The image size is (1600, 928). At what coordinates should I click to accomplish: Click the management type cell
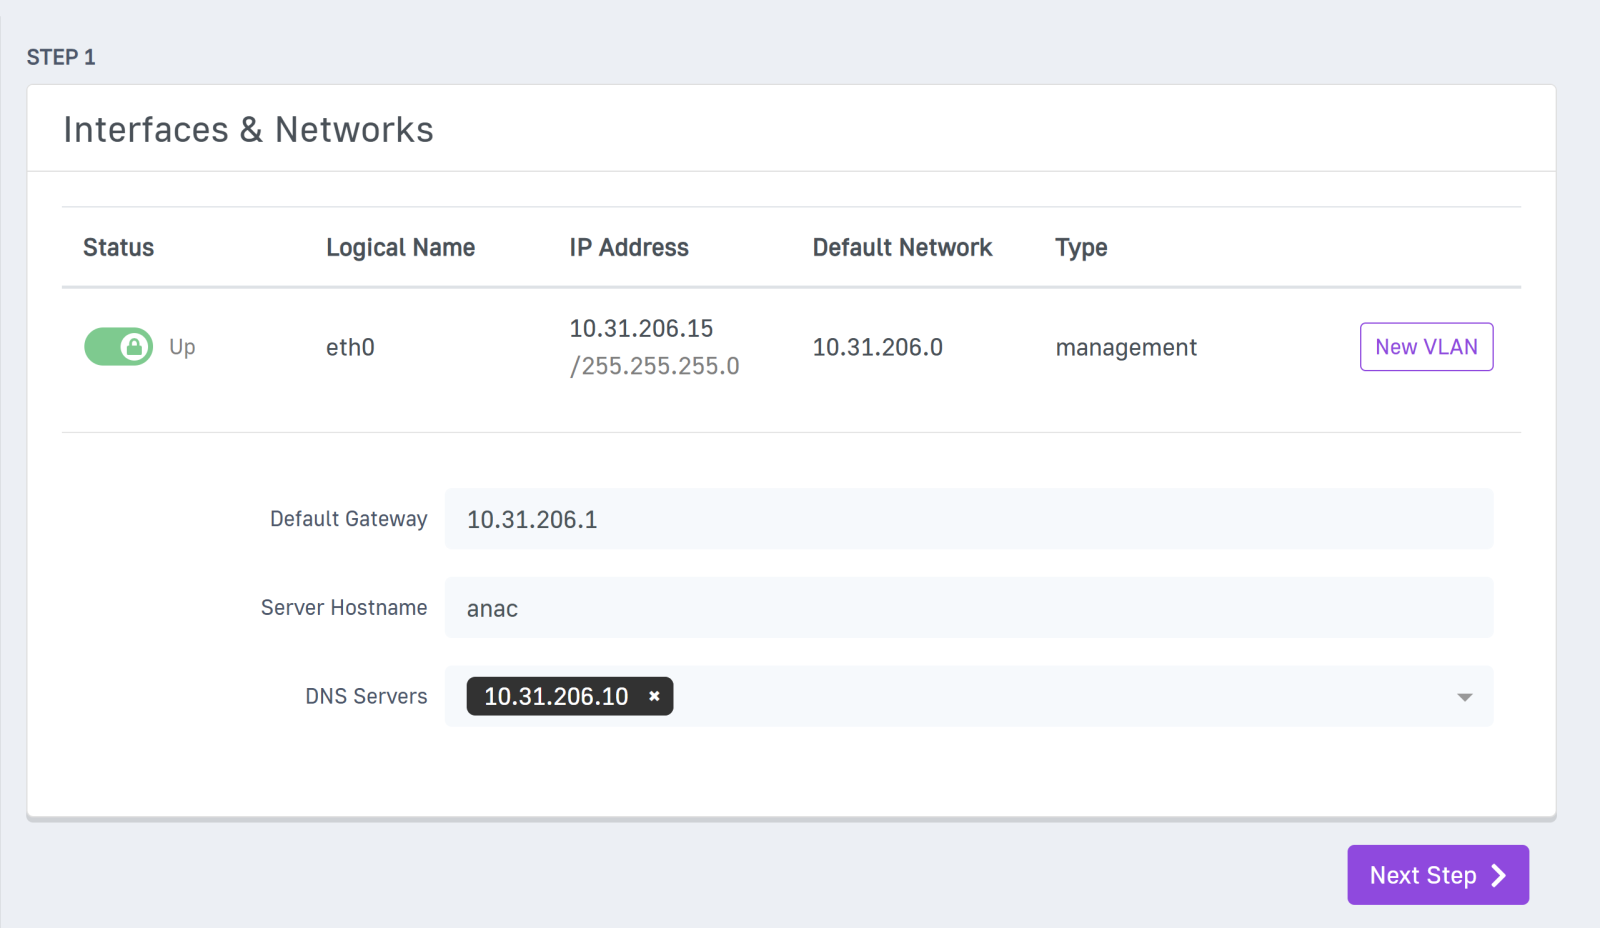pos(1126,347)
